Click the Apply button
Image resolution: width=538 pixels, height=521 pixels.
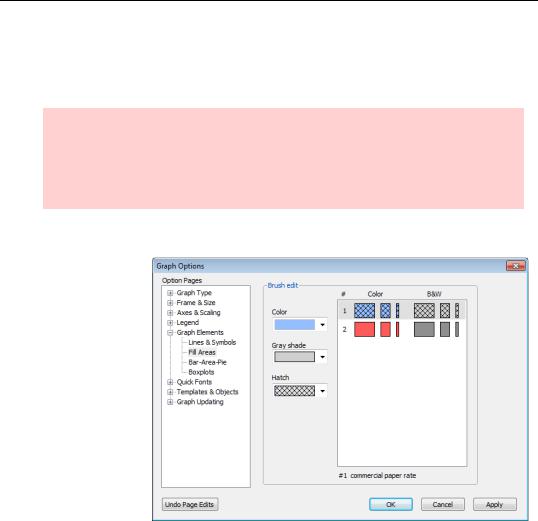click(x=494, y=505)
